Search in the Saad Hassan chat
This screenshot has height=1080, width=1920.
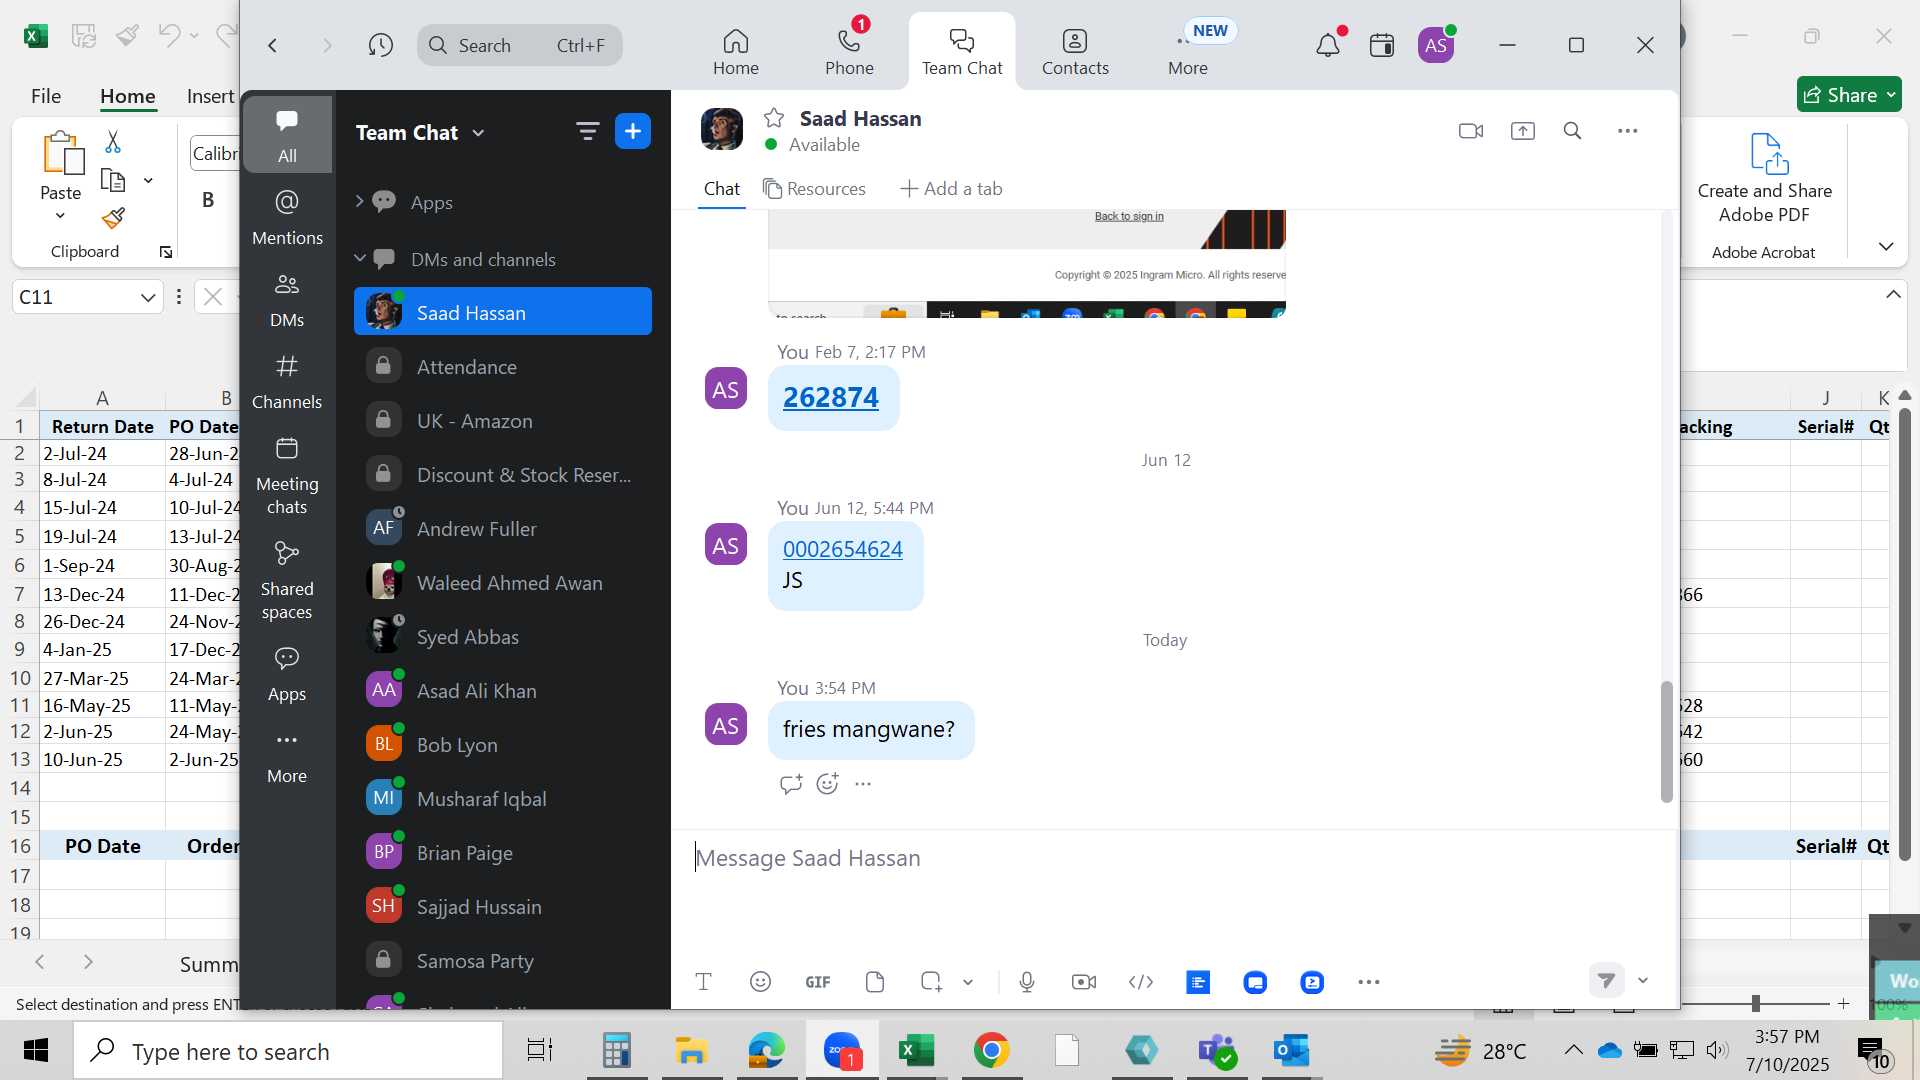(x=1572, y=131)
